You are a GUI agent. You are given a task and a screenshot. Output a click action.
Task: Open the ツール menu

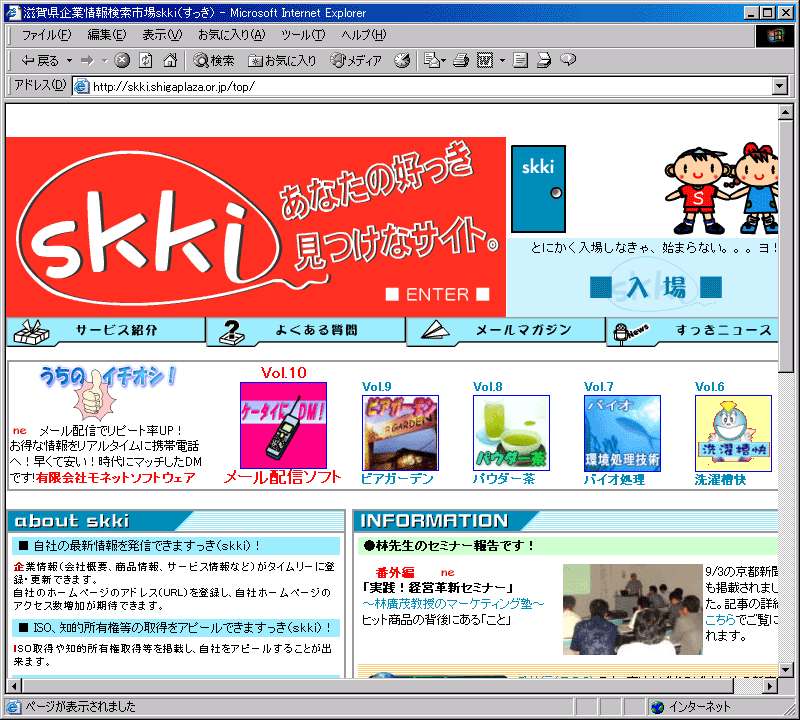click(x=303, y=35)
